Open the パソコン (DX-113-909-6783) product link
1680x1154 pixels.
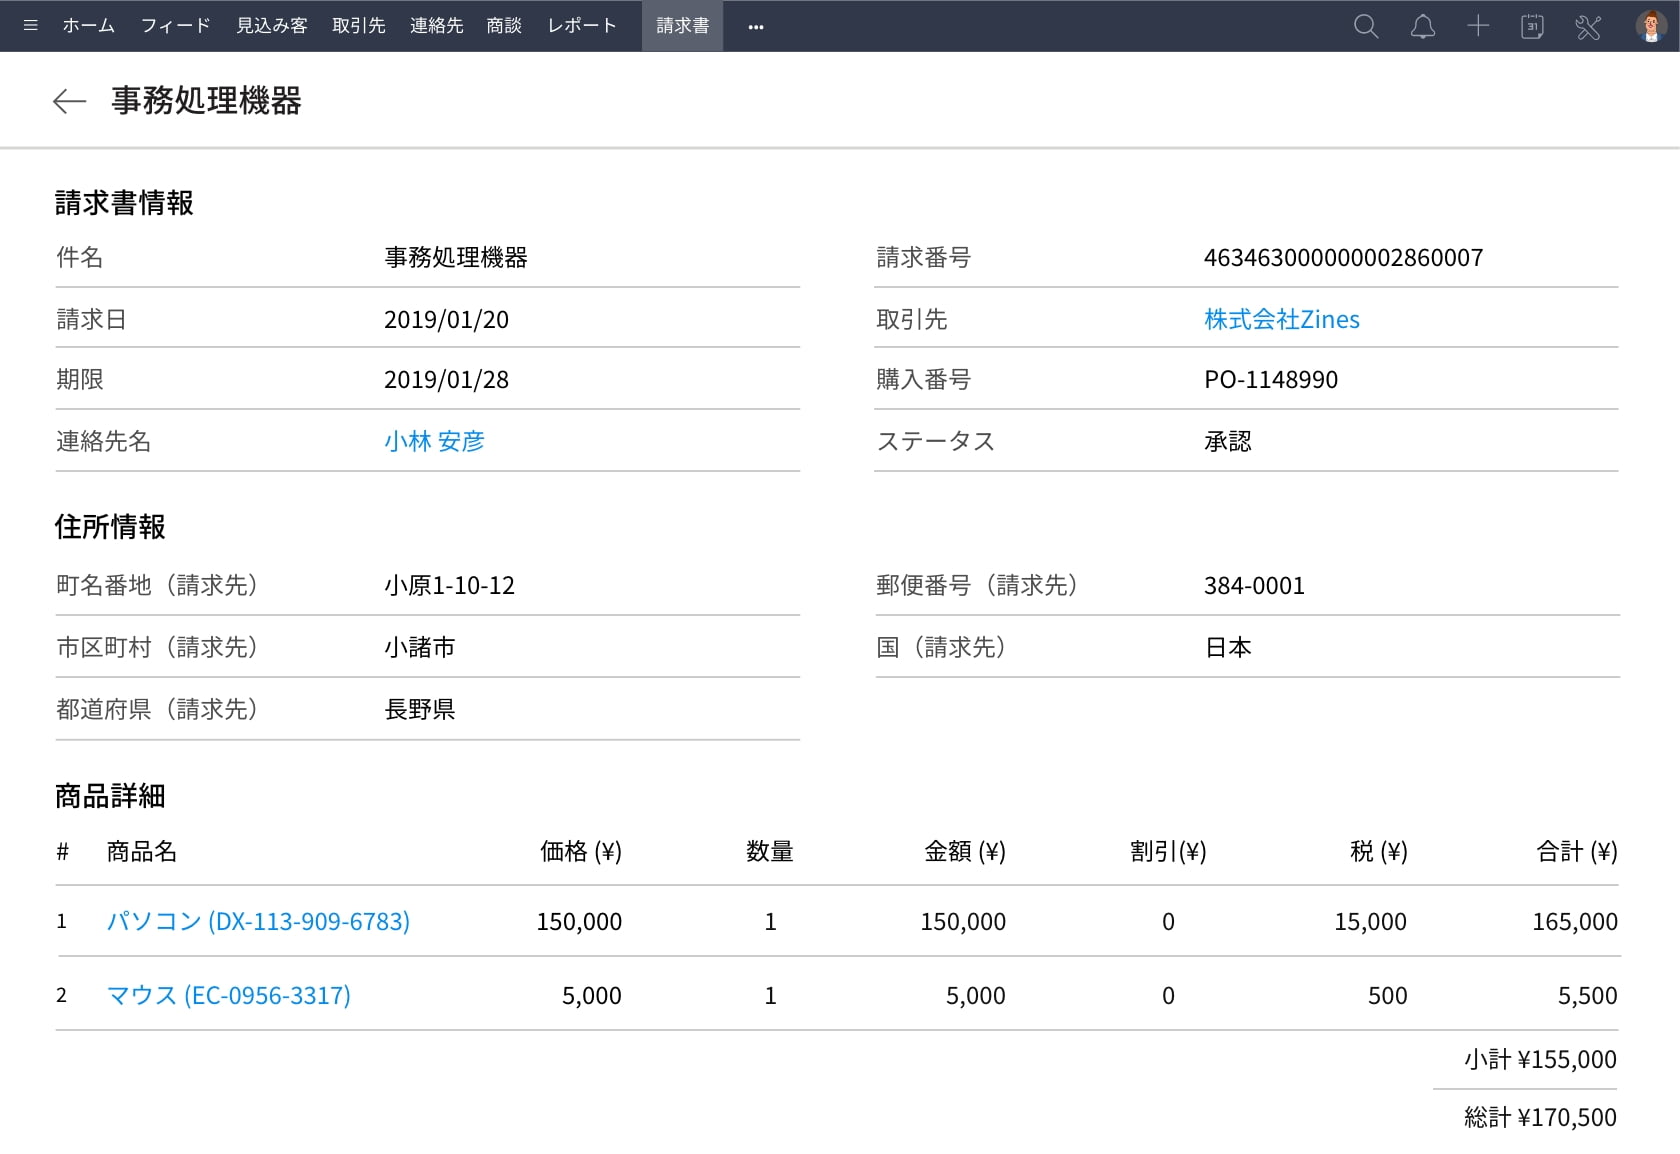(258, 921)
